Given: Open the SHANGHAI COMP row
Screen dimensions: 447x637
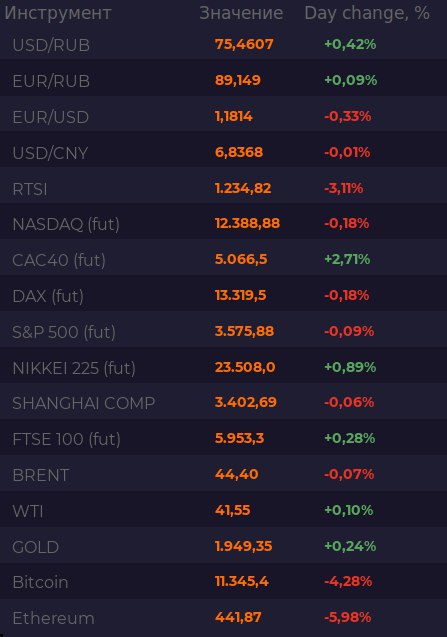Looking at the screenshot, I should coord(224,403).
